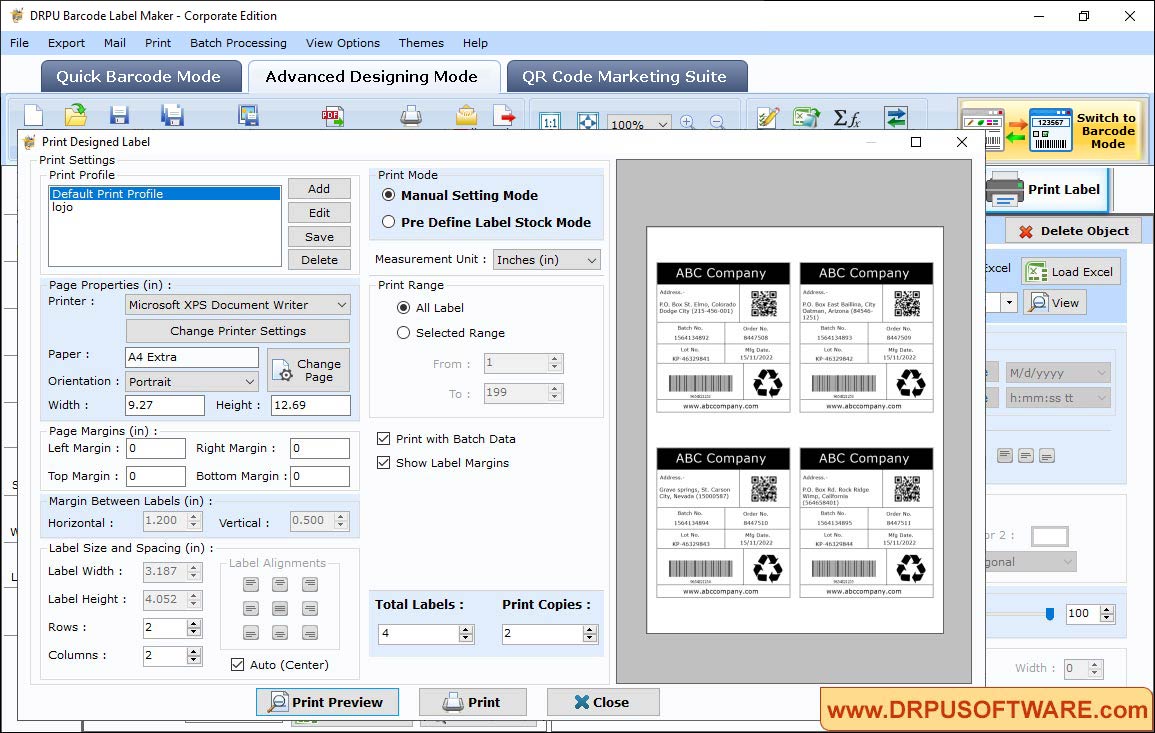
Task: Click the white color swatch box in background
Action: [x=1050, y=536]
